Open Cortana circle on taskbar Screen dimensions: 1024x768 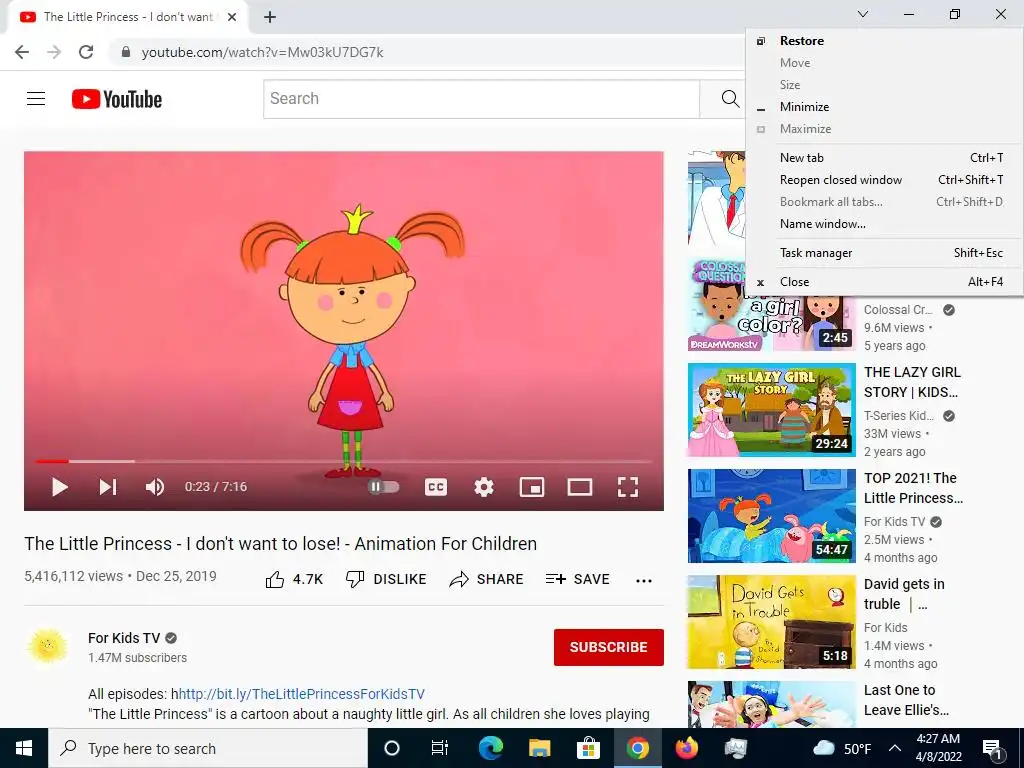(392, 748)
